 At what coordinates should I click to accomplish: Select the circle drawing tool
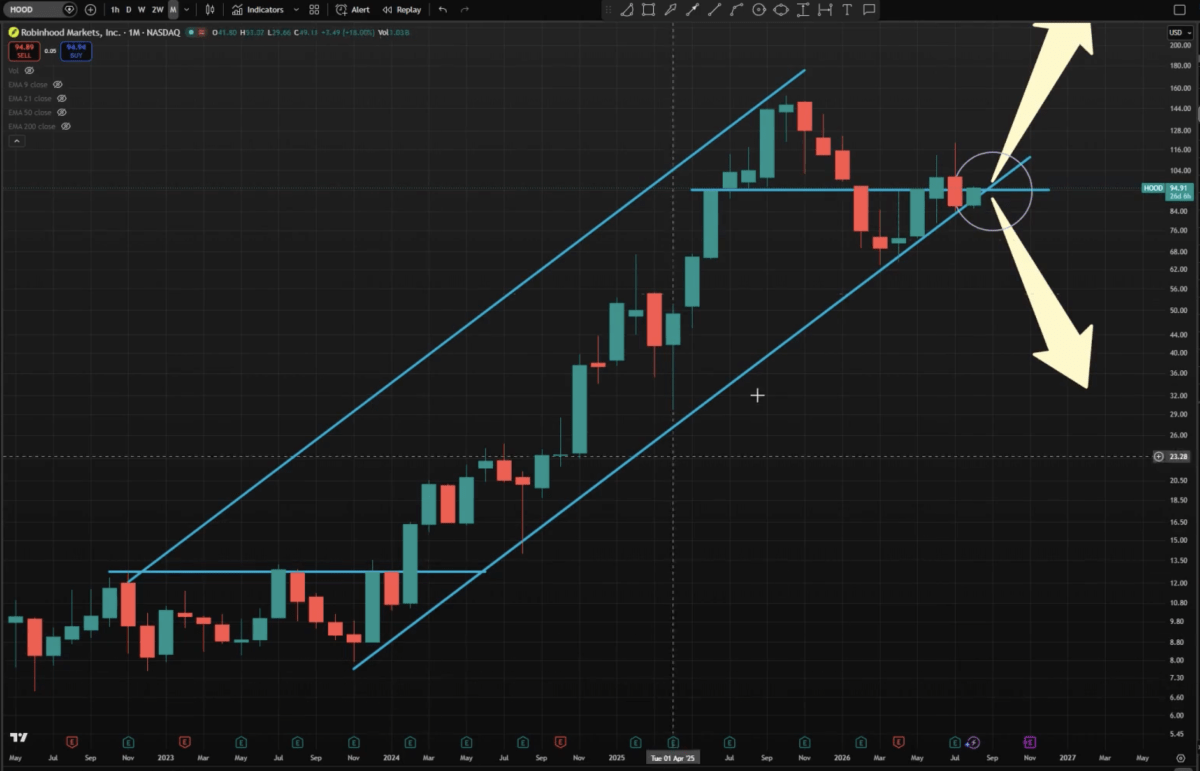click(x=759, y=10)
